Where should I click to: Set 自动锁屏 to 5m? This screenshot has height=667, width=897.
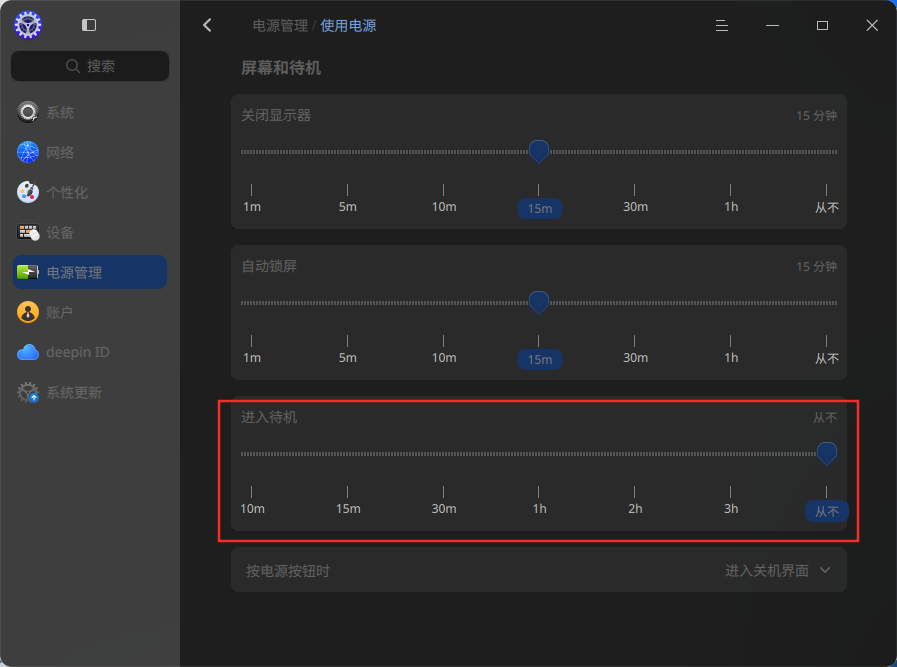point(347,358)
